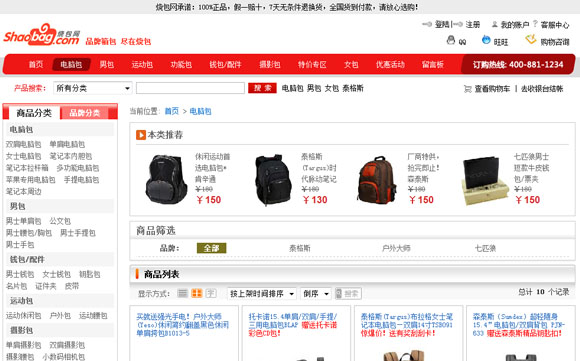Select 钱包/配件 in the red navigation bar

coord(225,64)
